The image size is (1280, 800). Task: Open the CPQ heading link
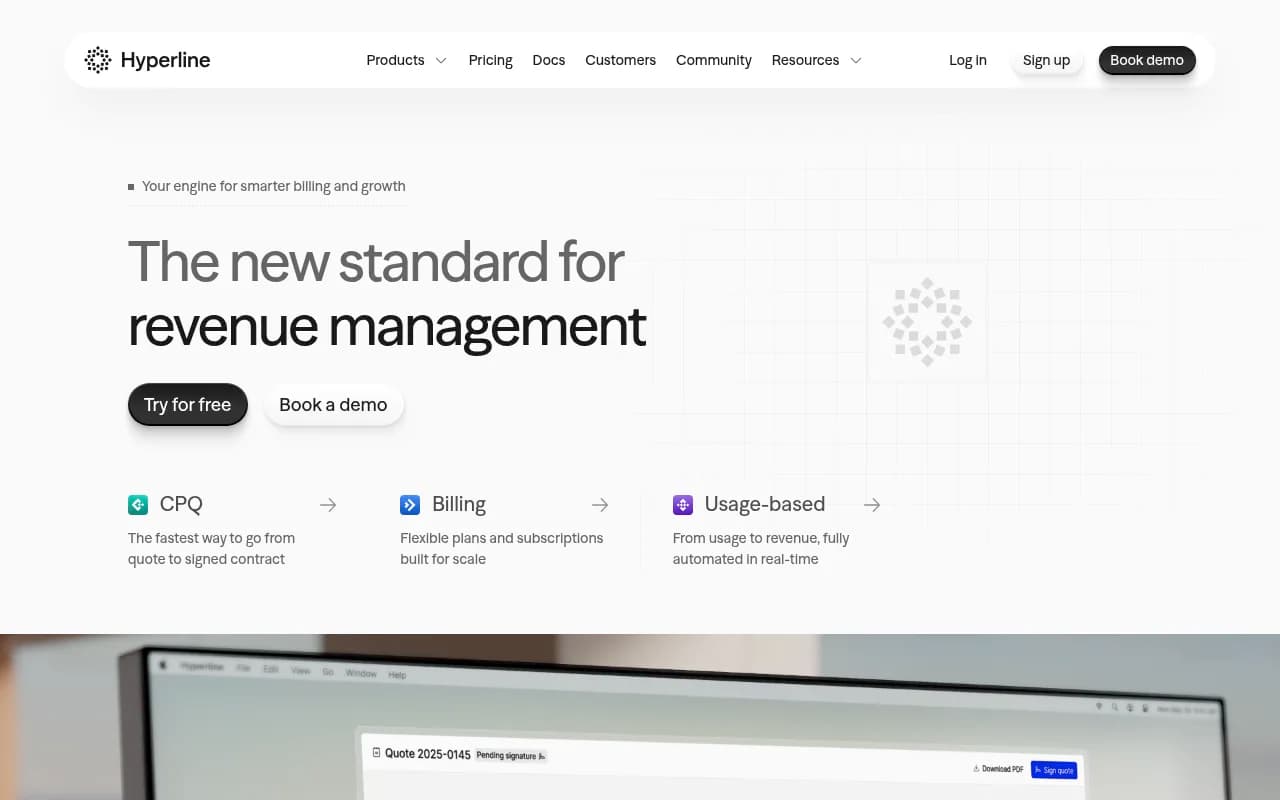[x=181, y=505]
